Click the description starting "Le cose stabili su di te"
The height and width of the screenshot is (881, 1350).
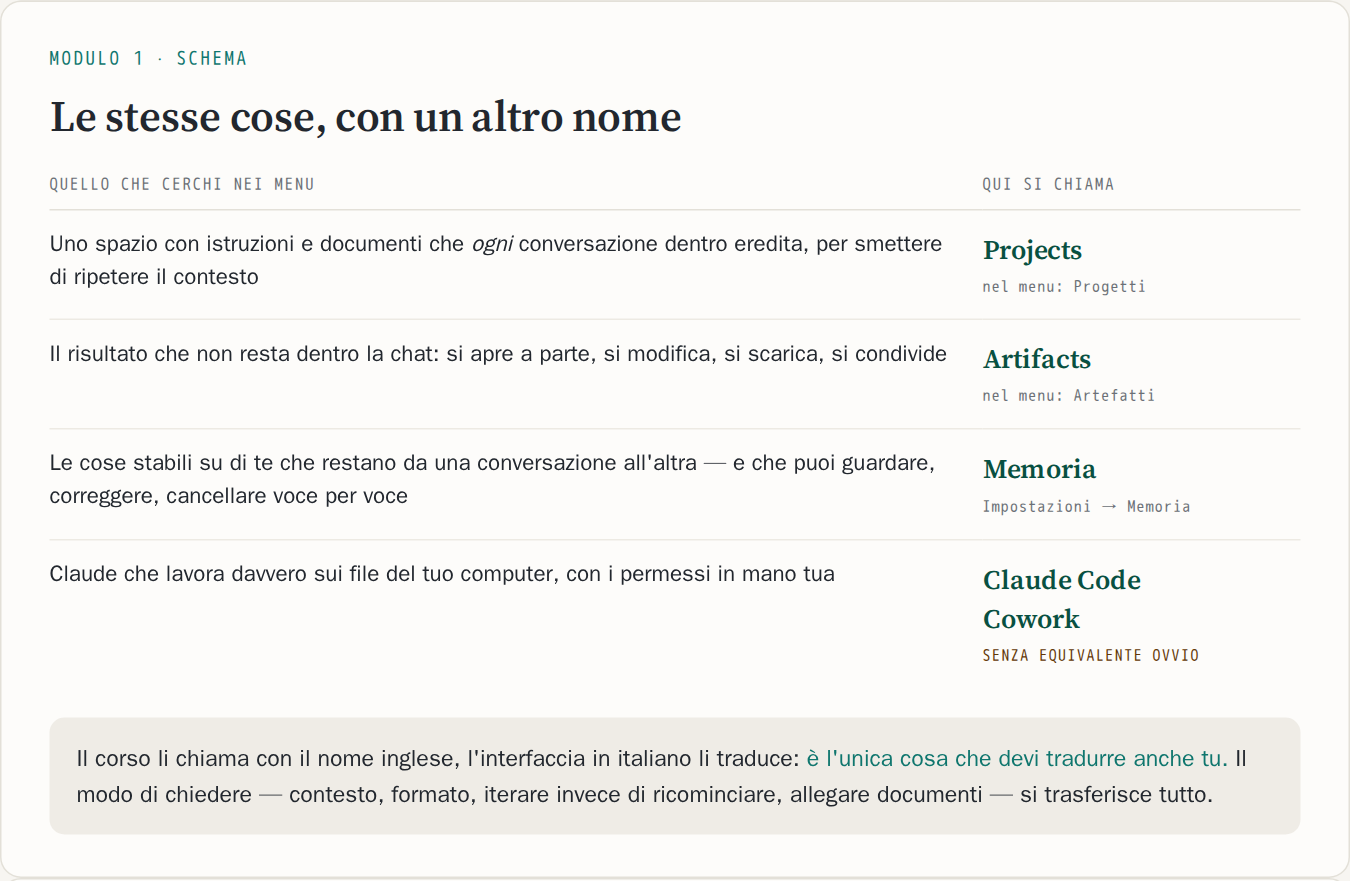coord(492,479)
